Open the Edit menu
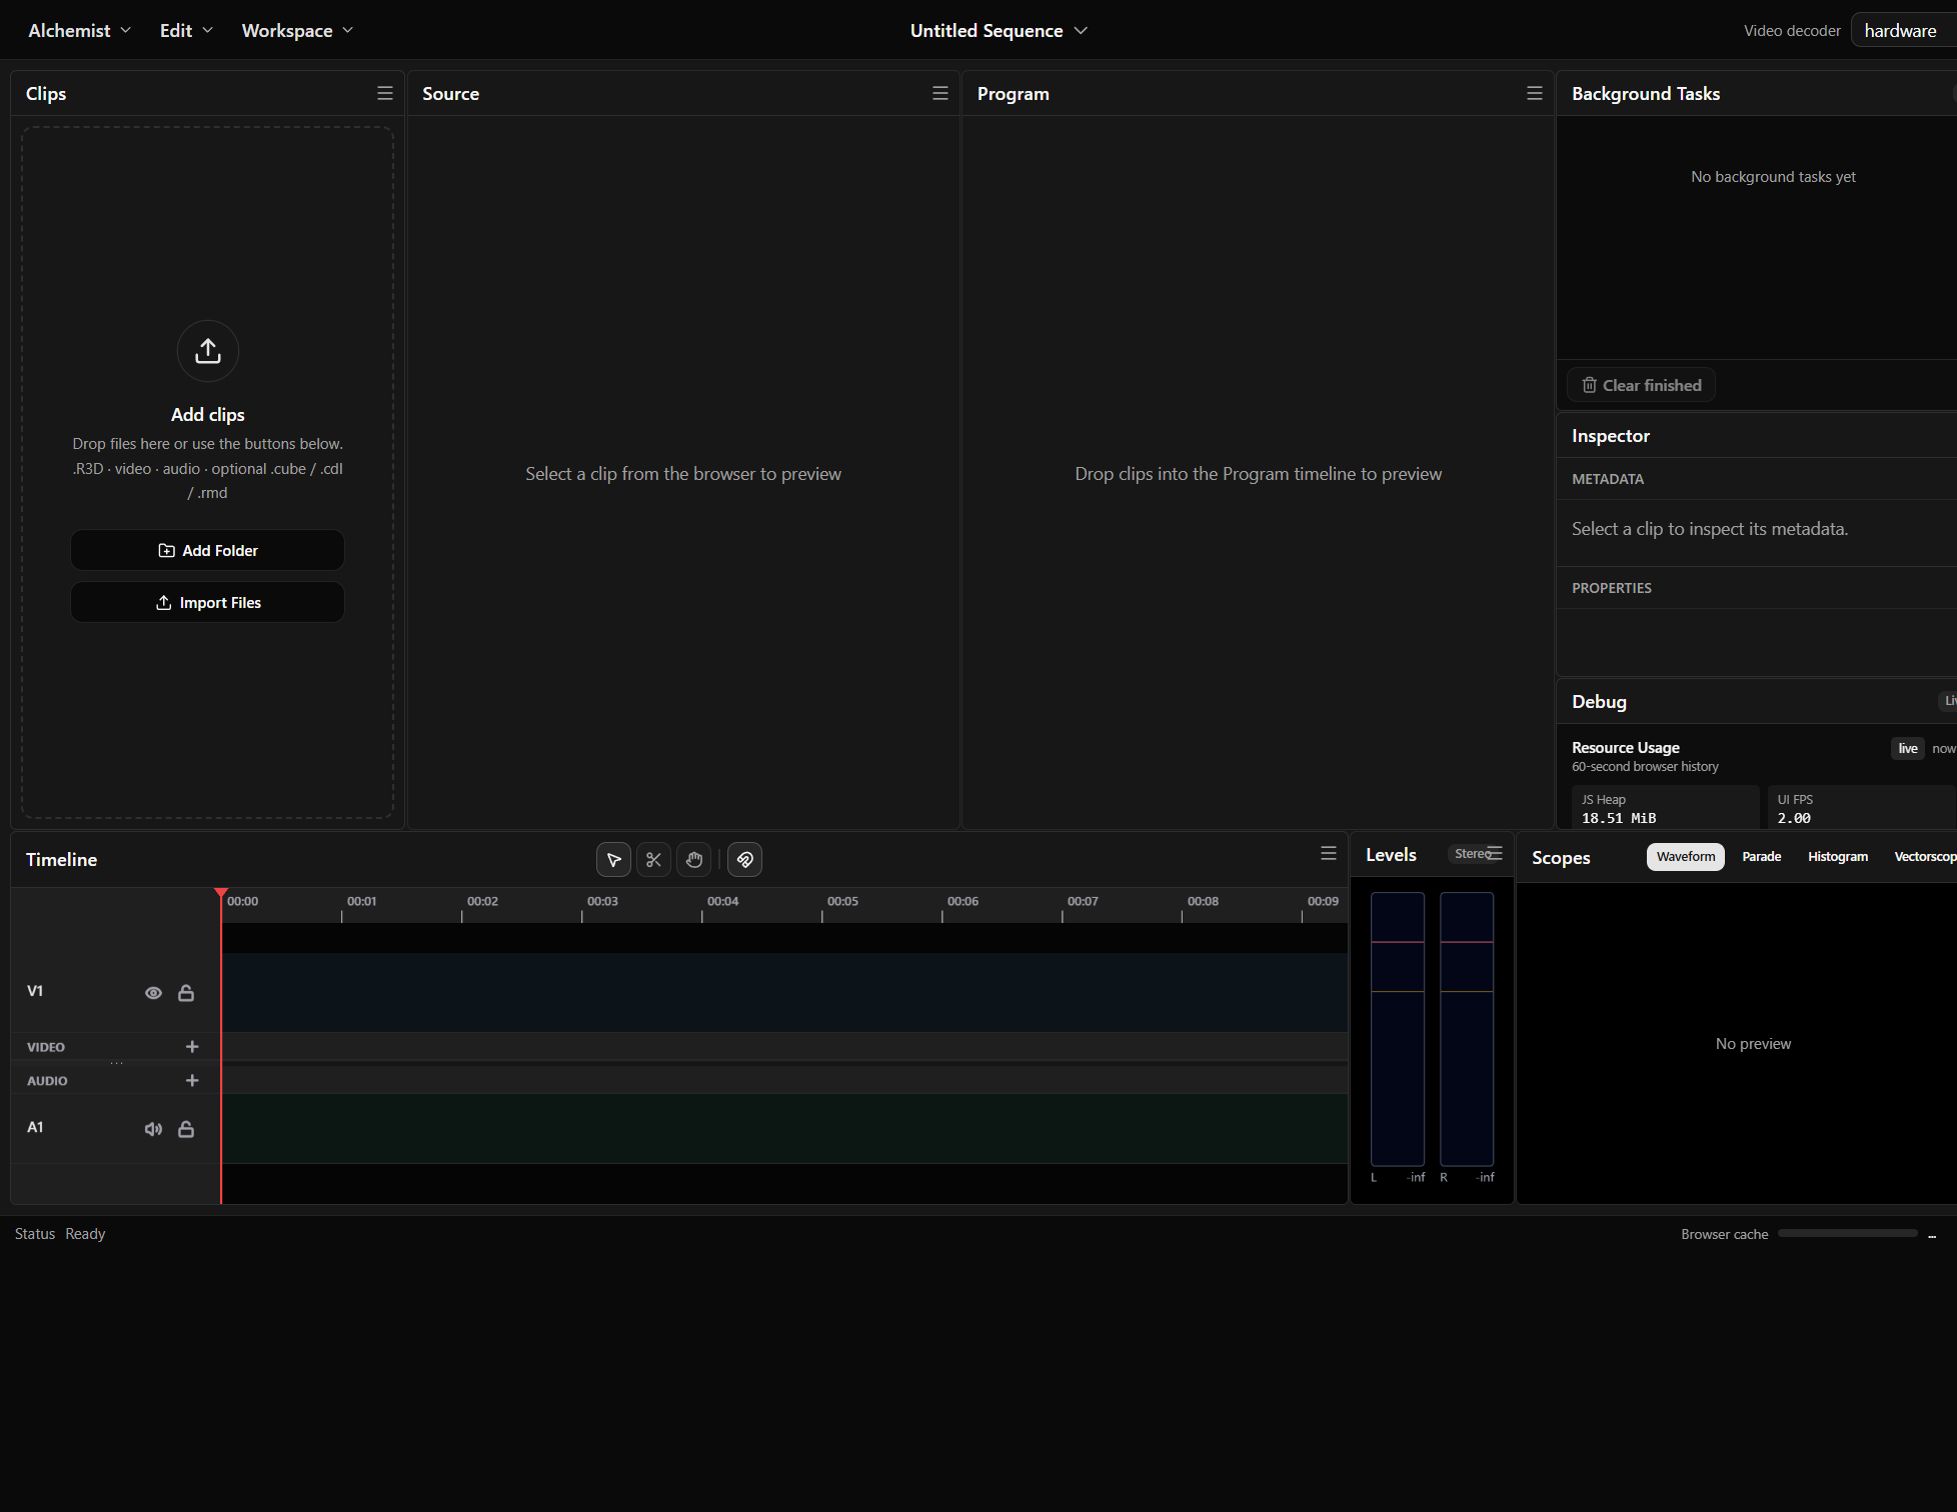 (x=186, y=30)
